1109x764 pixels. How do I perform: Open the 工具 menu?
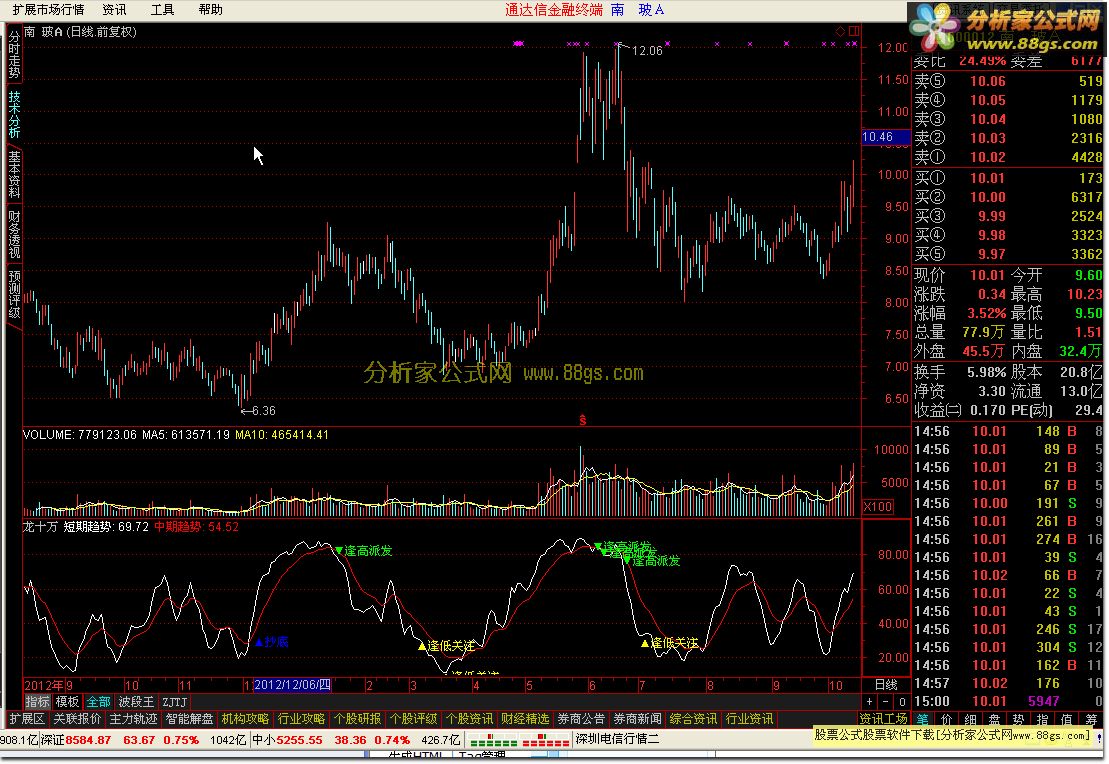163,10
